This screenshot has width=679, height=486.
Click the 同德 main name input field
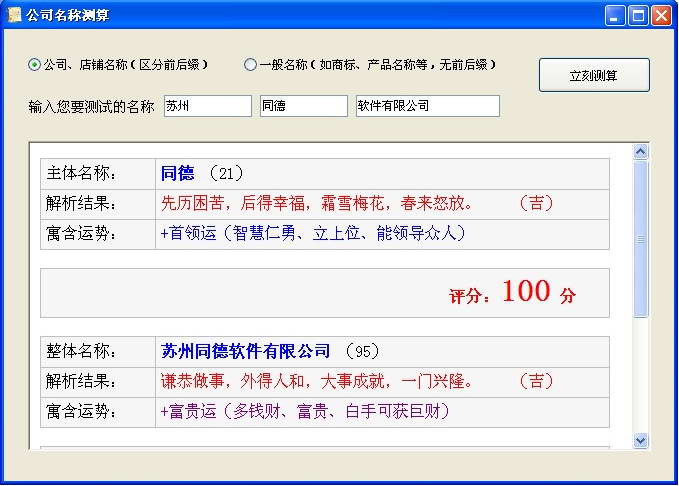click(x=304, y=106)
